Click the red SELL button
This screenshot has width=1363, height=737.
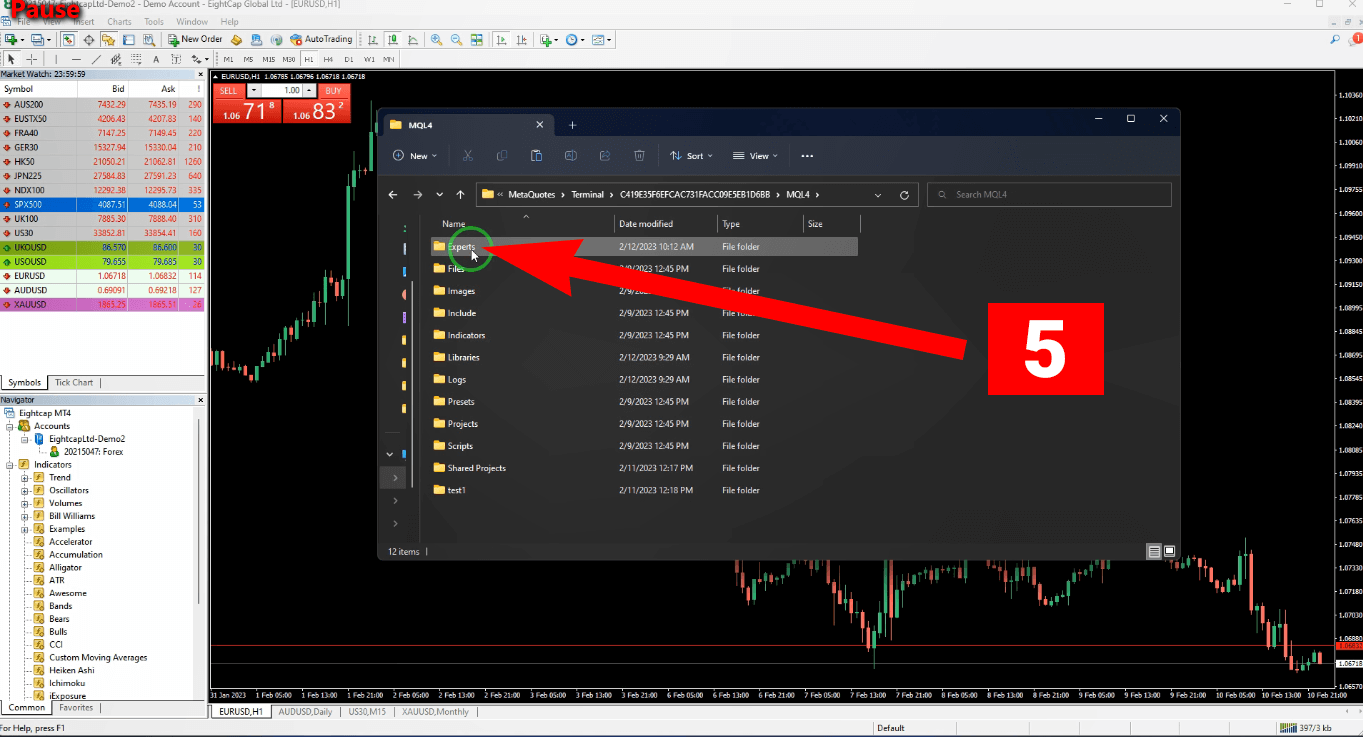coord(229,91)
